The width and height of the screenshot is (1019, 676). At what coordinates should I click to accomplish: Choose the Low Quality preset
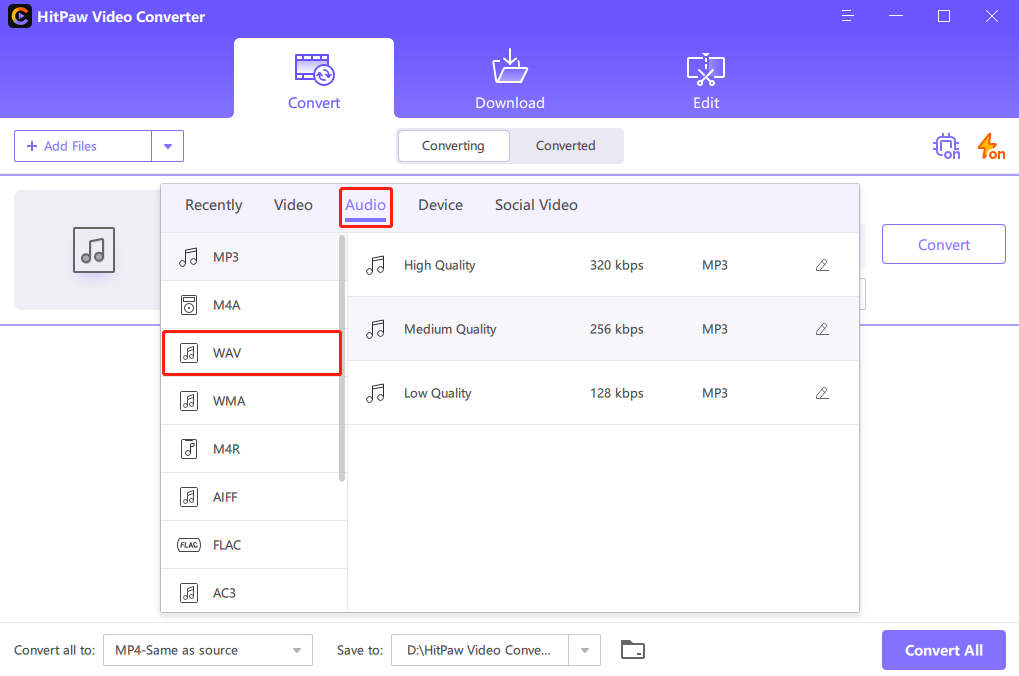click(x=603, y=393)
